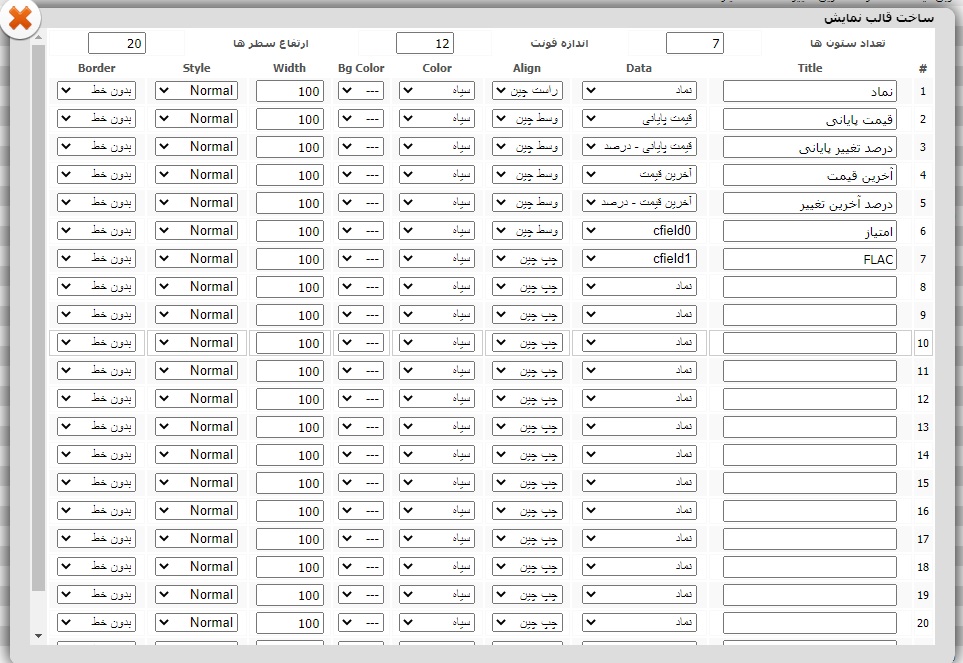This screenshot has height=663, width=963.
Task: Open the Border dropdown in row 1
Action: coord(96,90)
